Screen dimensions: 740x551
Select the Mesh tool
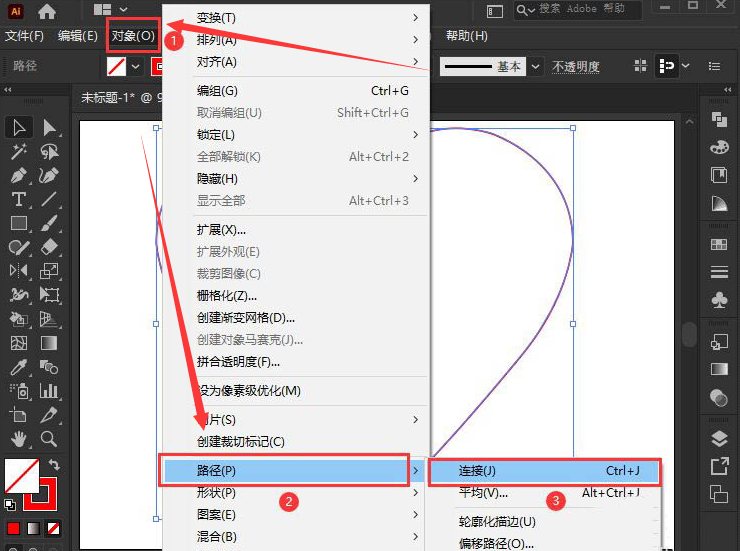[x=19, y=343]
